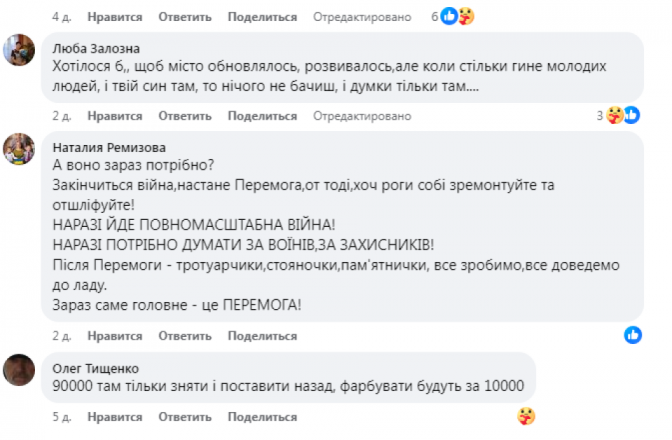Viewport: 672px width, 440px height.
Task: Click the laughing reaction on Олег Тищенко's comment
Action: [x=527, y=416]
